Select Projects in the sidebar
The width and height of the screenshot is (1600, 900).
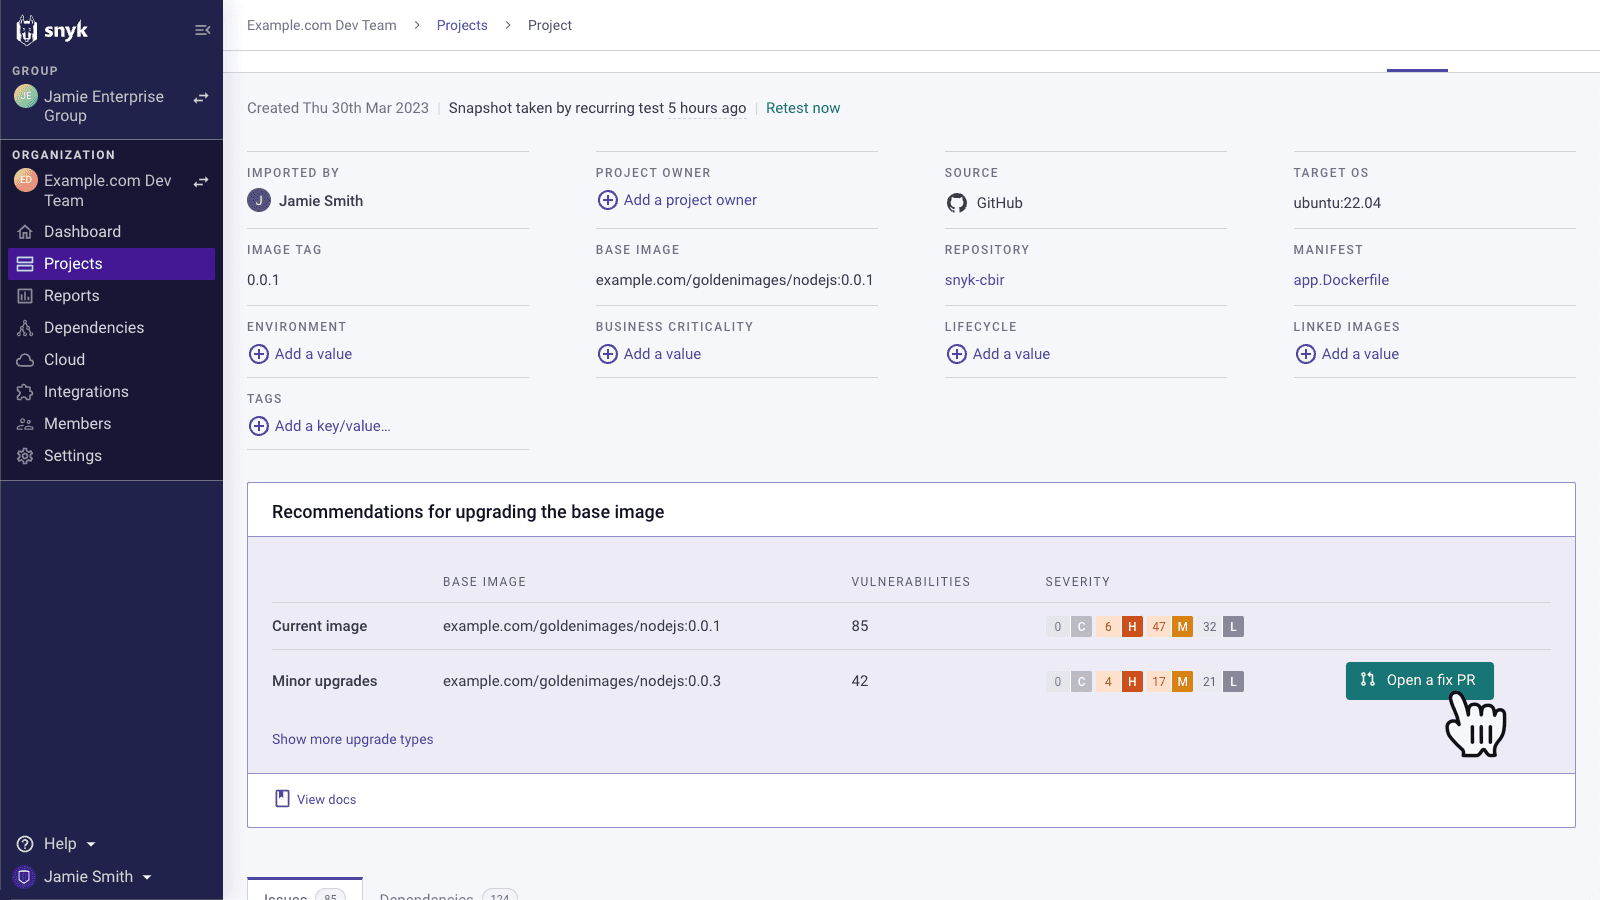[111, 264]
